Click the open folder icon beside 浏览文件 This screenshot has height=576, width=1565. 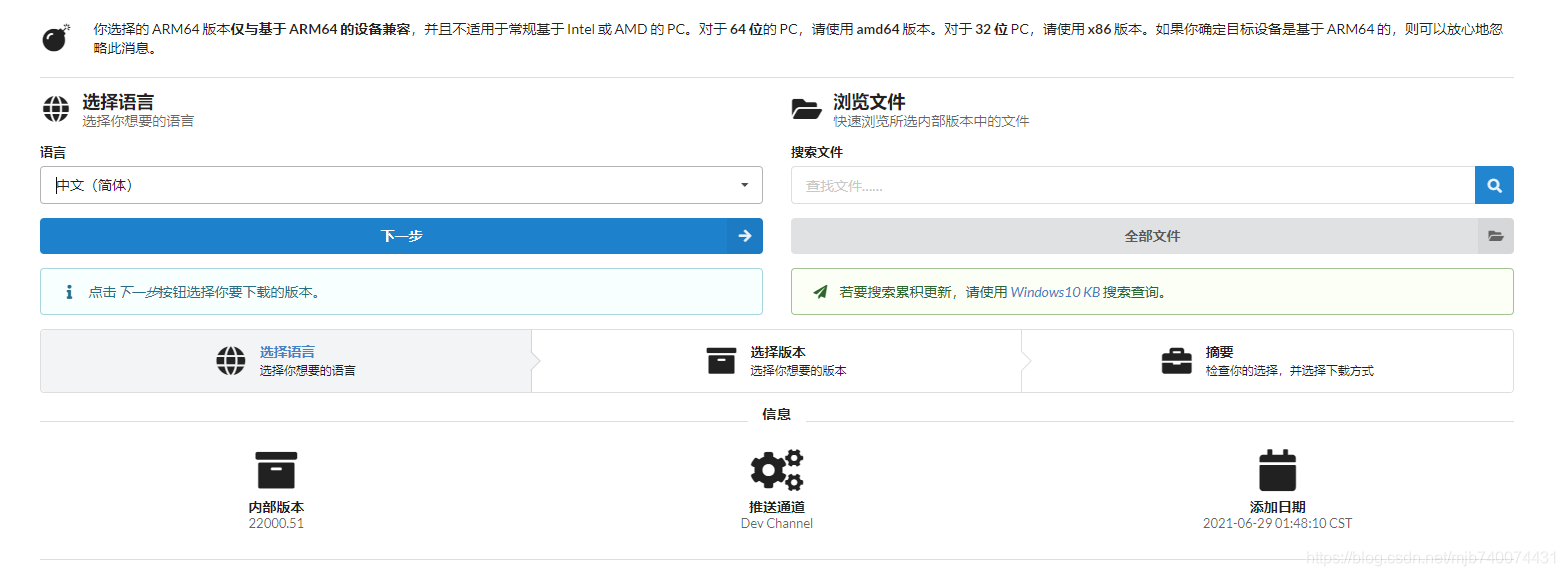pos(806,109)
